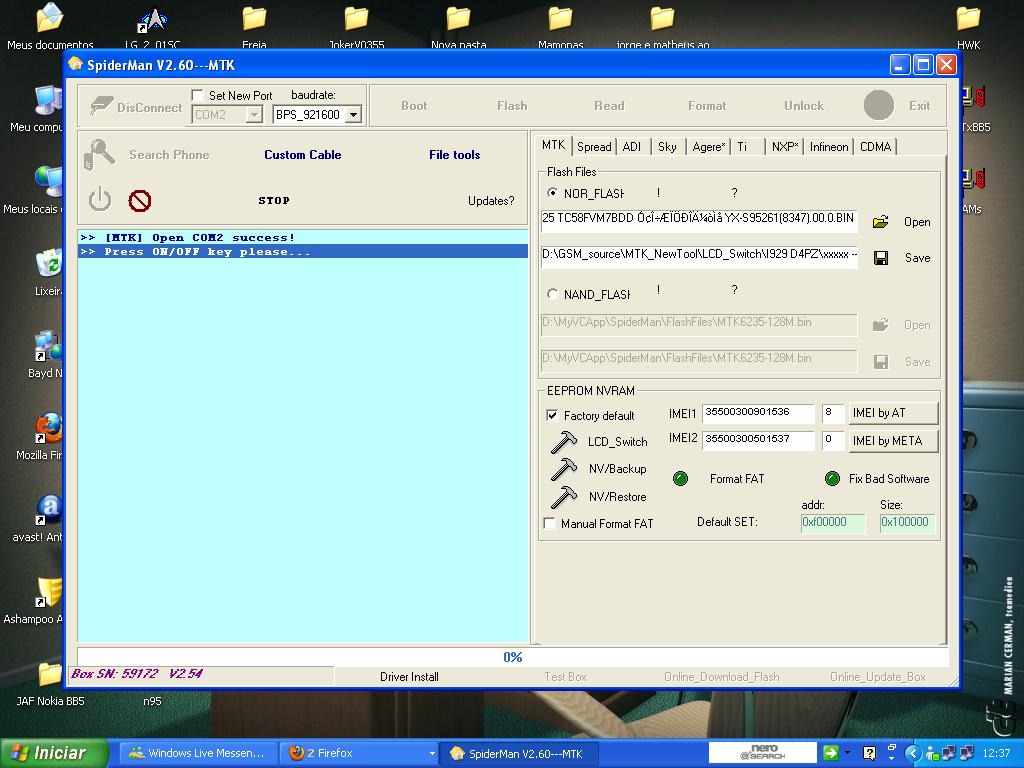
Task: Click the Driver Install button
Action: tap(409, 677)
